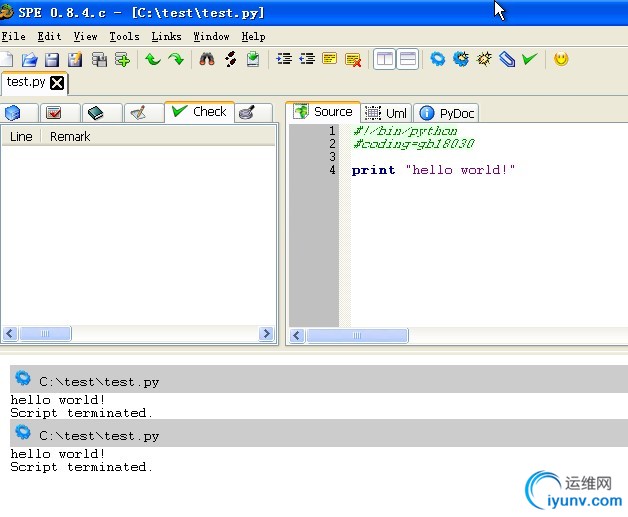Click the Indent icon
The image size is (628, 517).
coord(284,59)
